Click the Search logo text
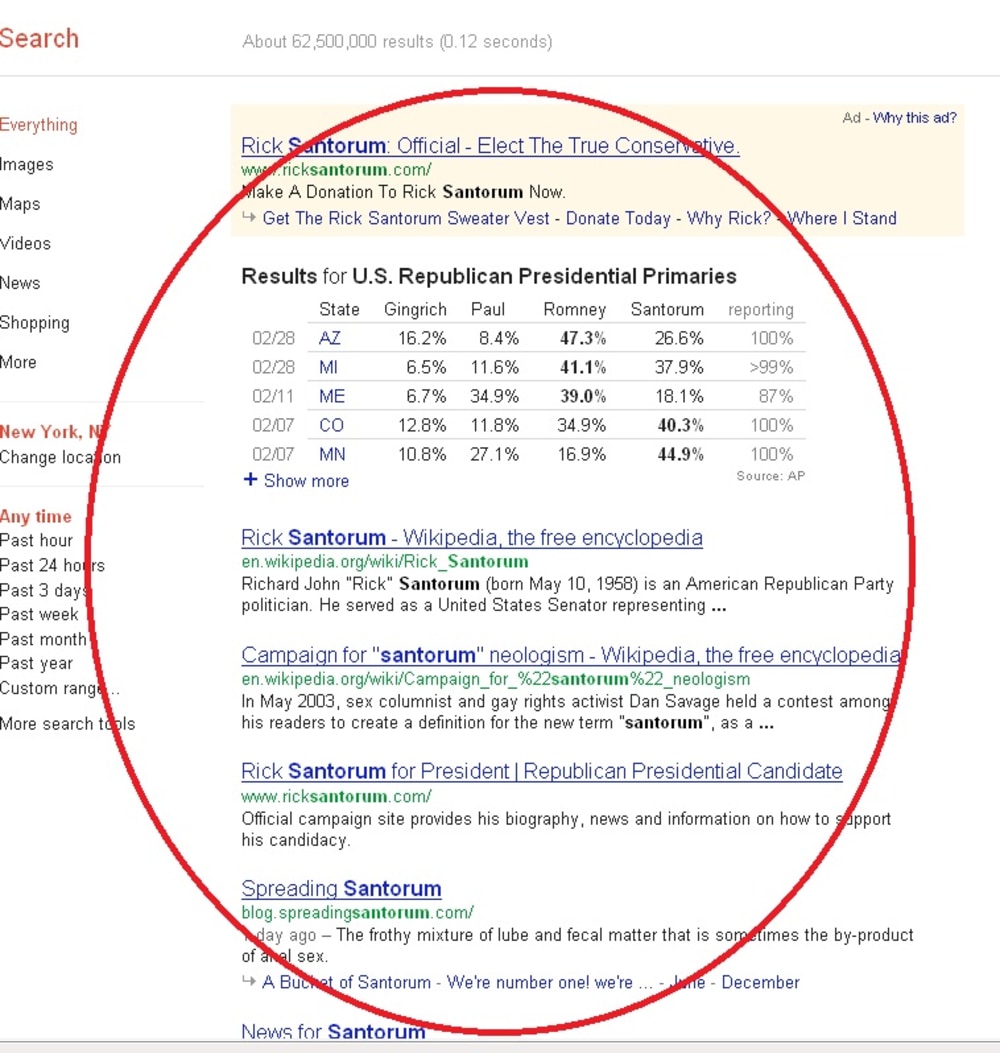The image size is (1000, 1053). [40, 38]
